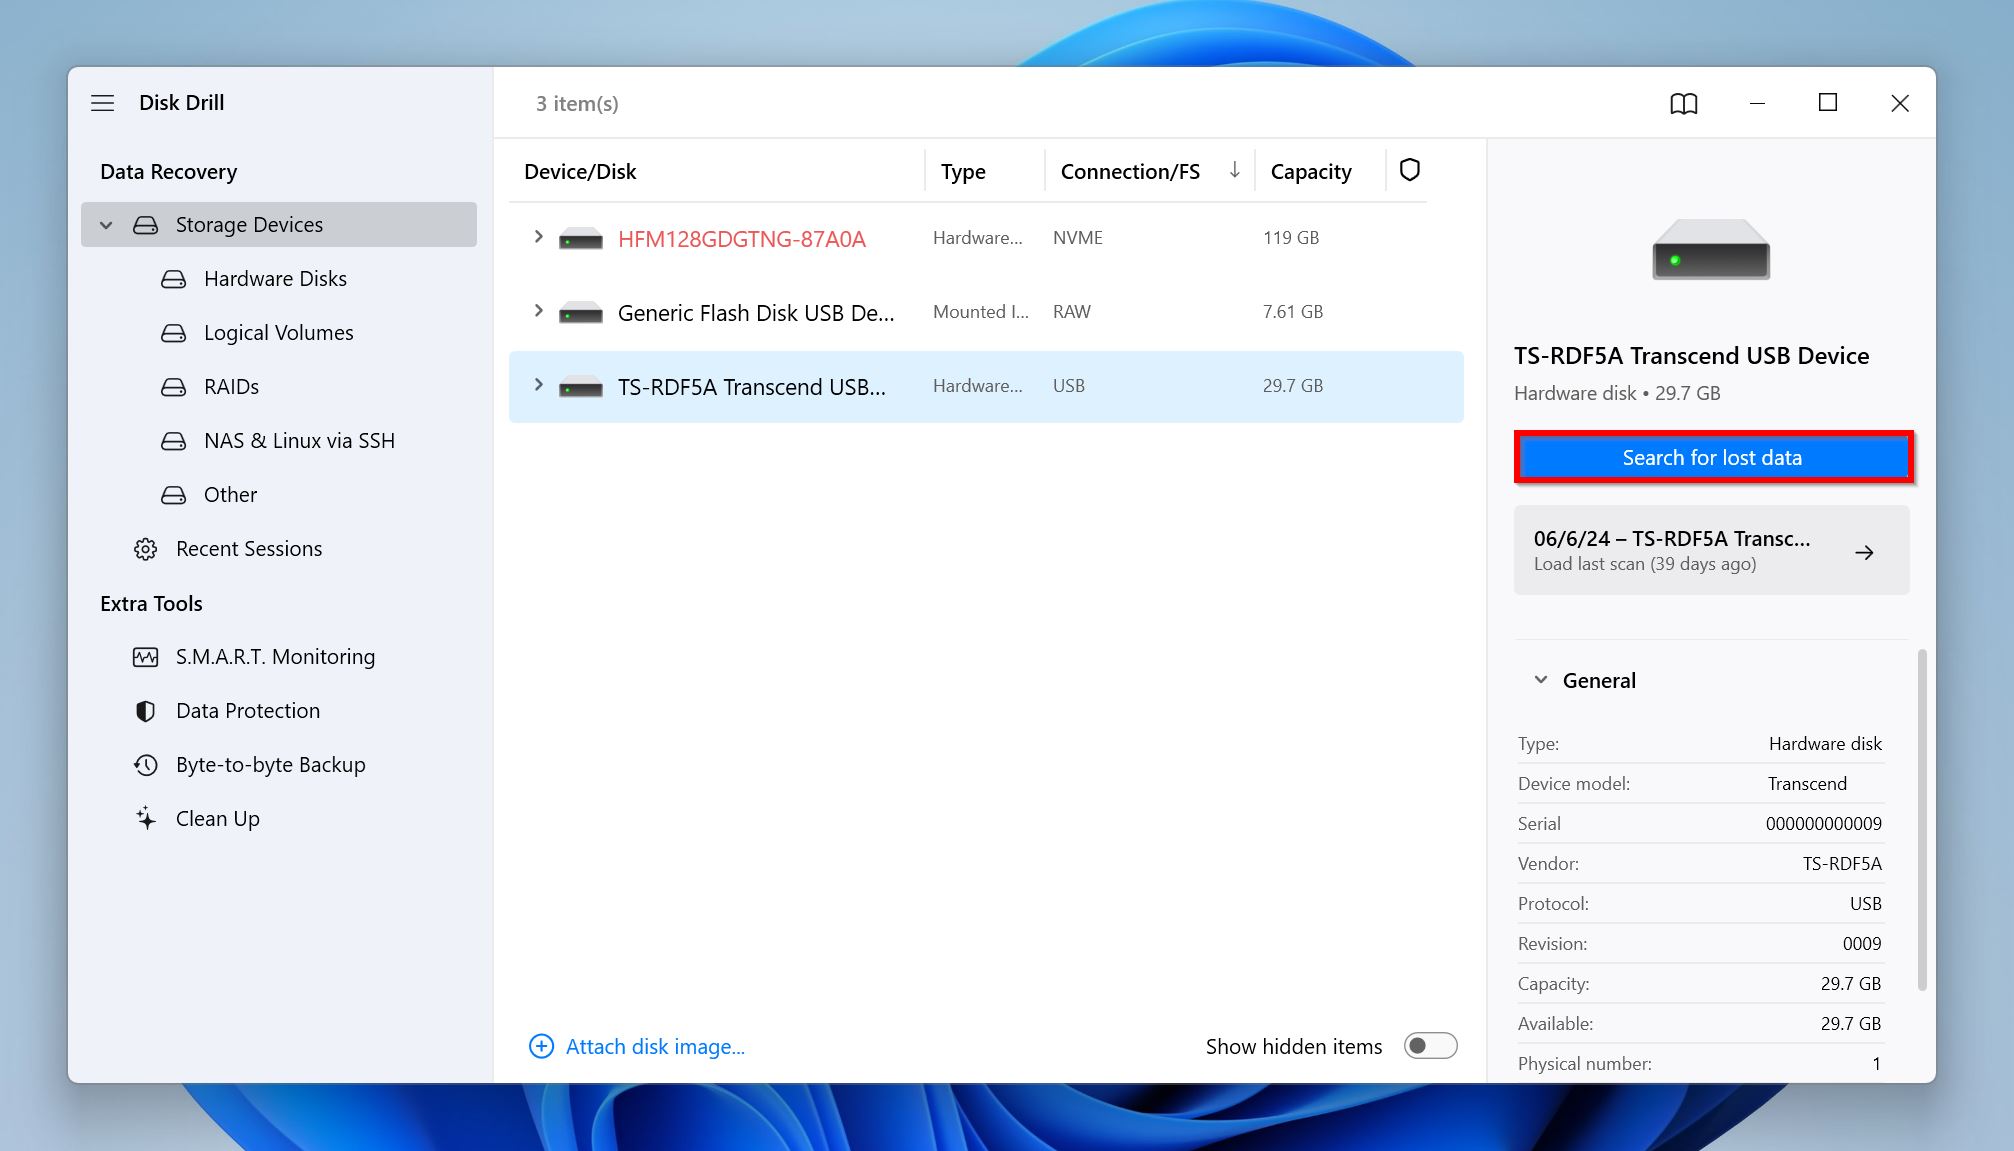The height and width of the screenshot is (1151, 2014).
Task: Expand Generic Flash Disk USB device
Action: click(x=539, y=311)
